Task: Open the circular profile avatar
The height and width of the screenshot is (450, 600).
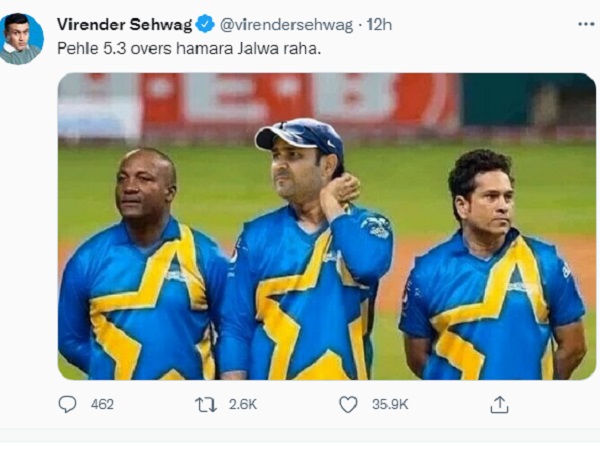Action: [21, 38]
